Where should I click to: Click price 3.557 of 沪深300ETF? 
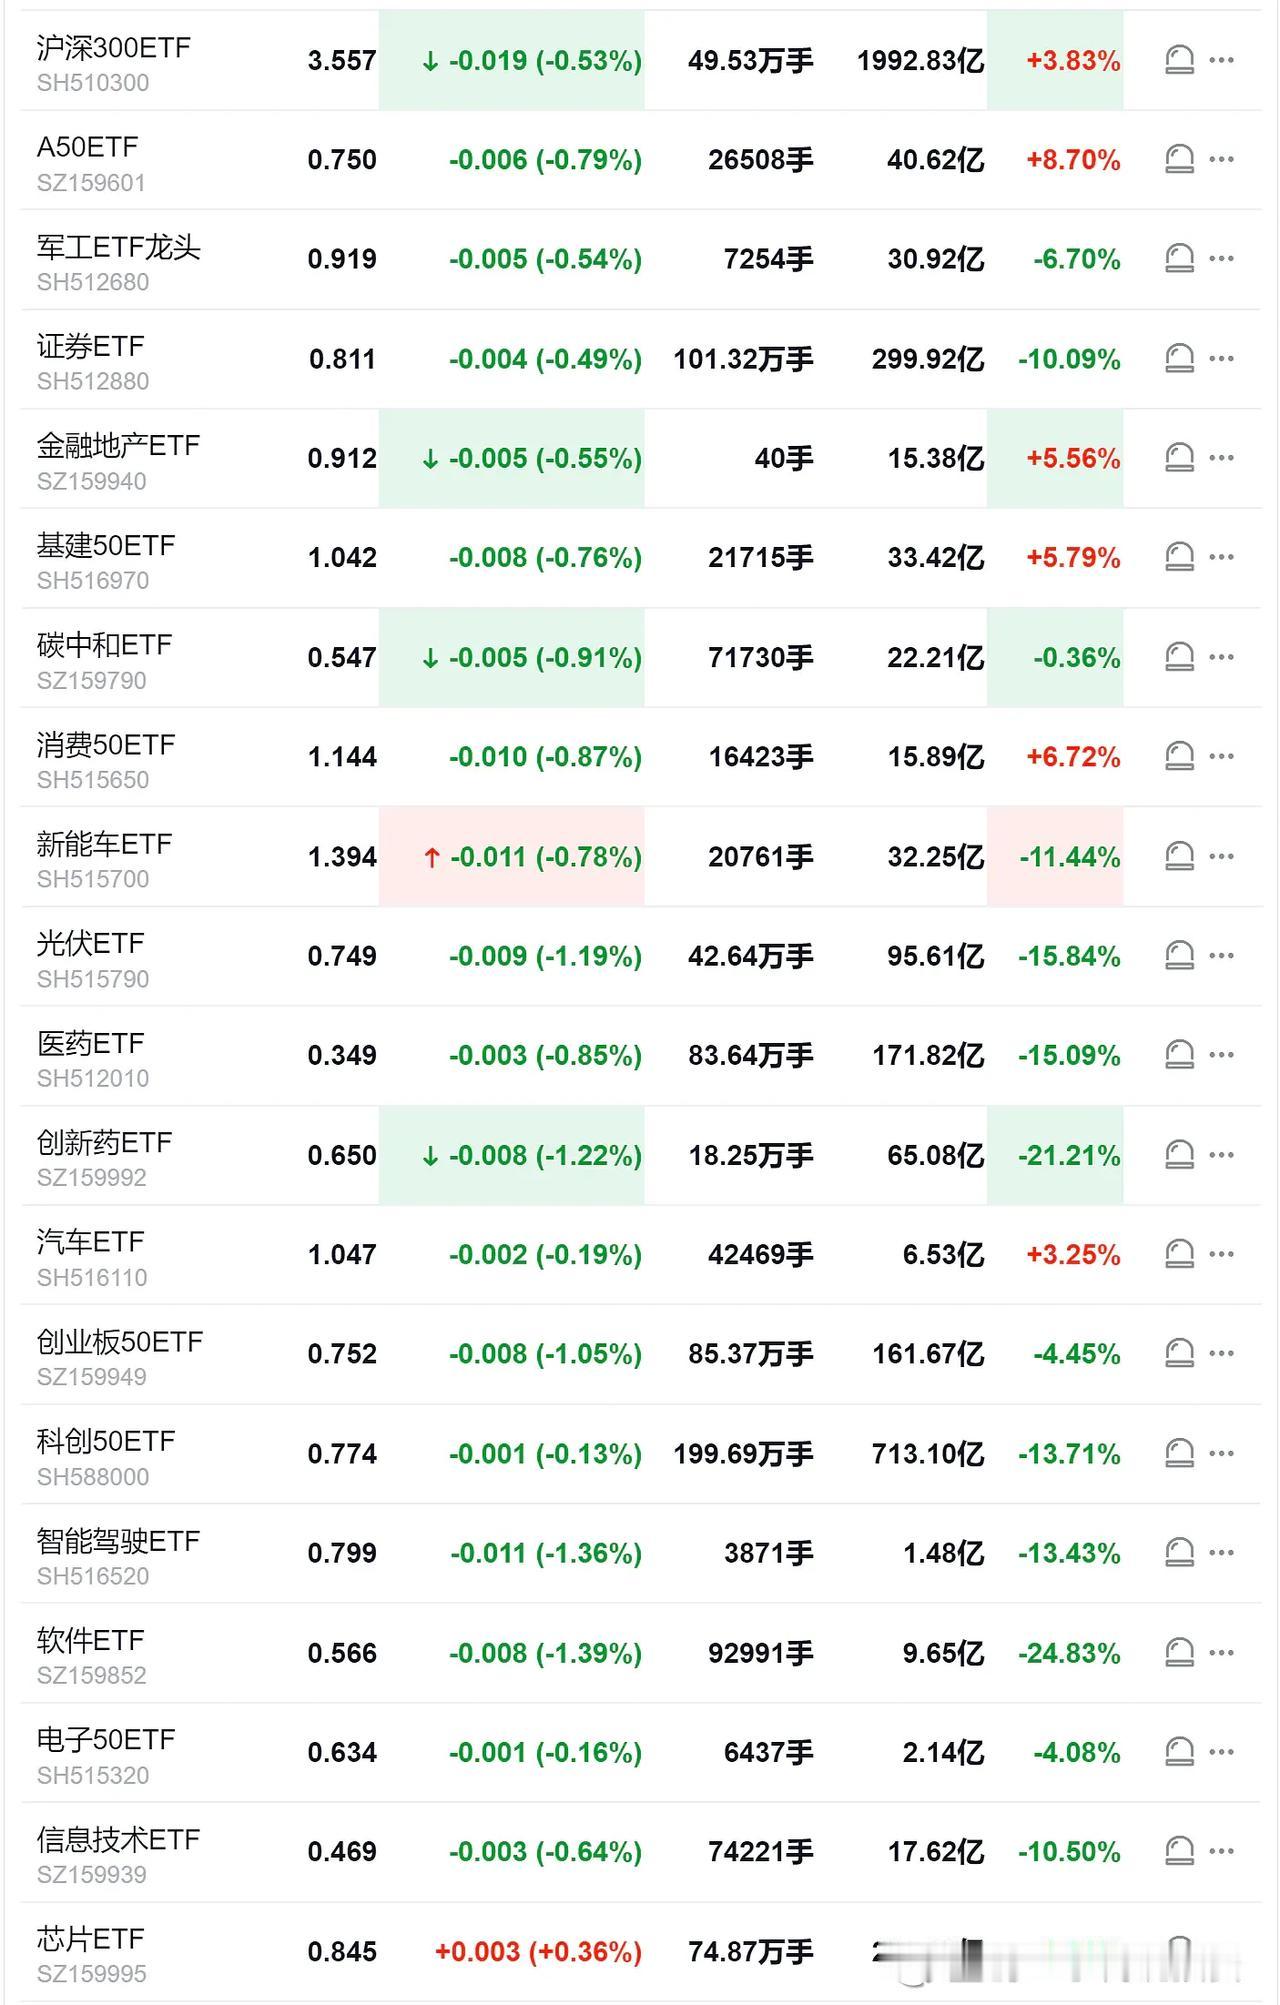[x=342, y=60]
